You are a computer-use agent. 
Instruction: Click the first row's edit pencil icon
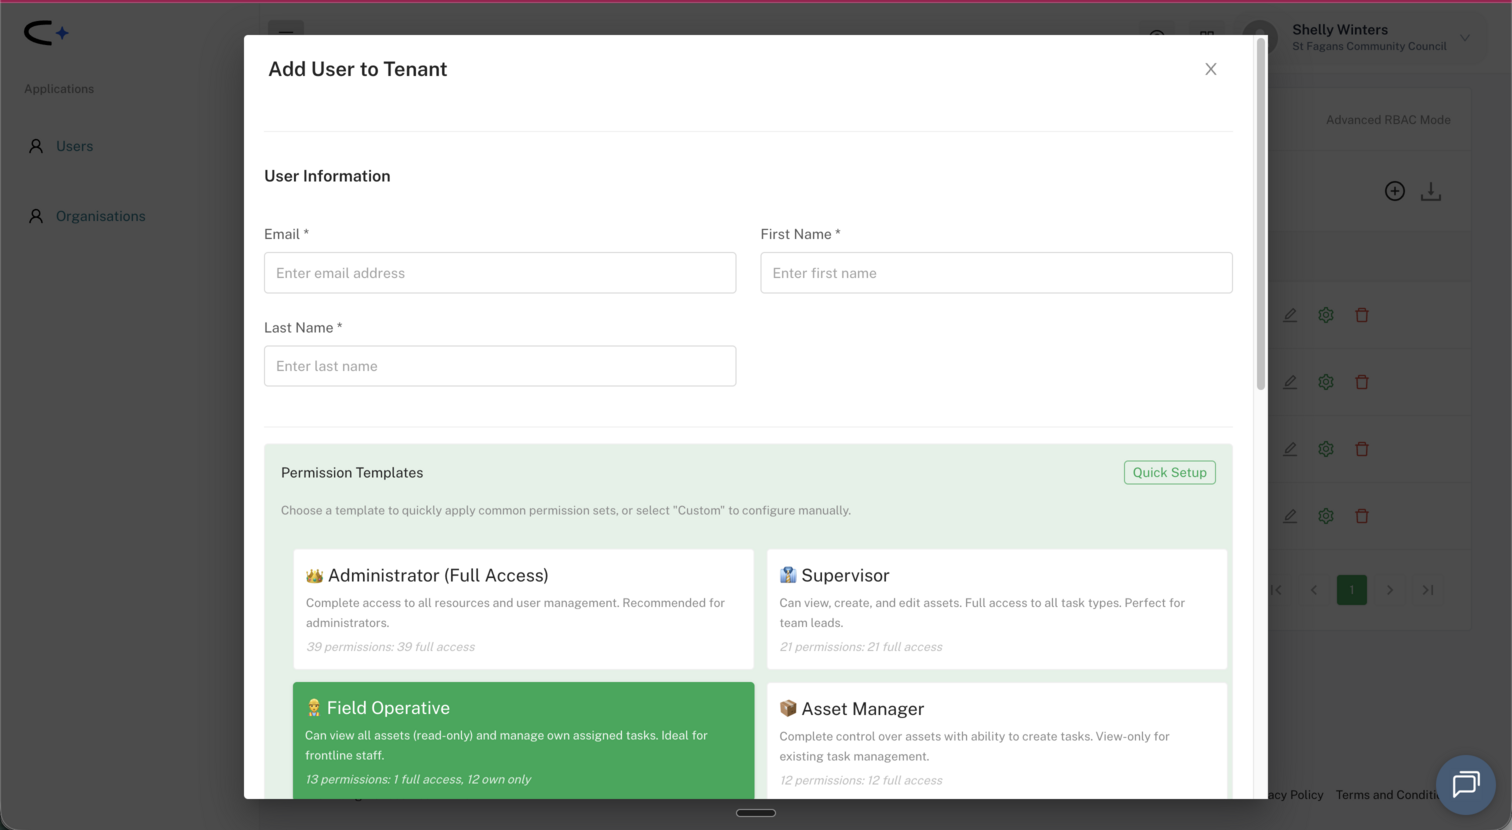click(x=1290, y=315)
